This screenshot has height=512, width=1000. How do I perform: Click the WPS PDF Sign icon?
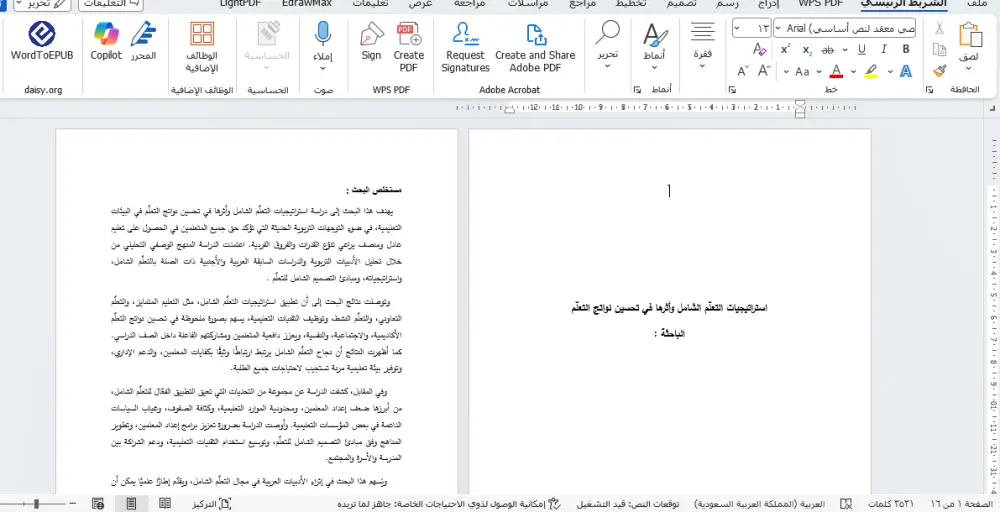coord(371,42)
